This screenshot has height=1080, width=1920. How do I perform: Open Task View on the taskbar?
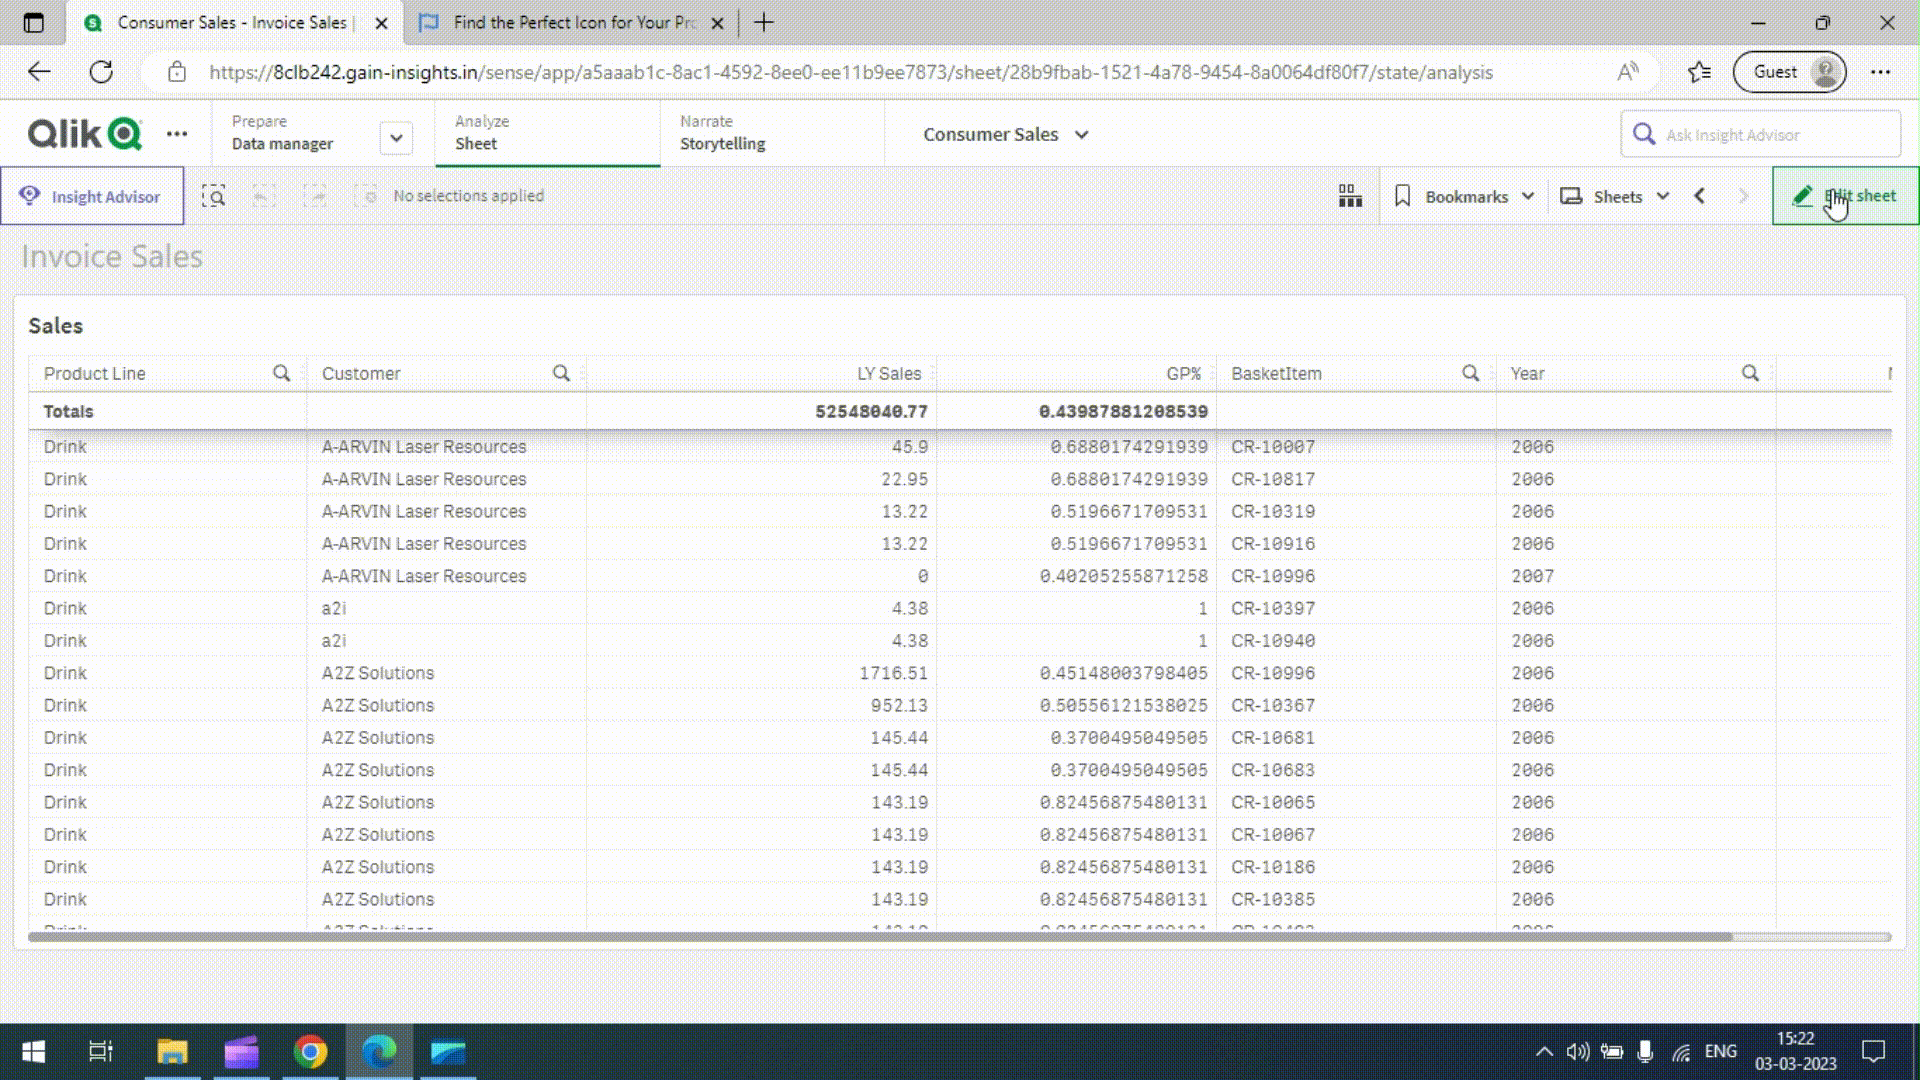pyautogui.click(x=101, y=1051)
